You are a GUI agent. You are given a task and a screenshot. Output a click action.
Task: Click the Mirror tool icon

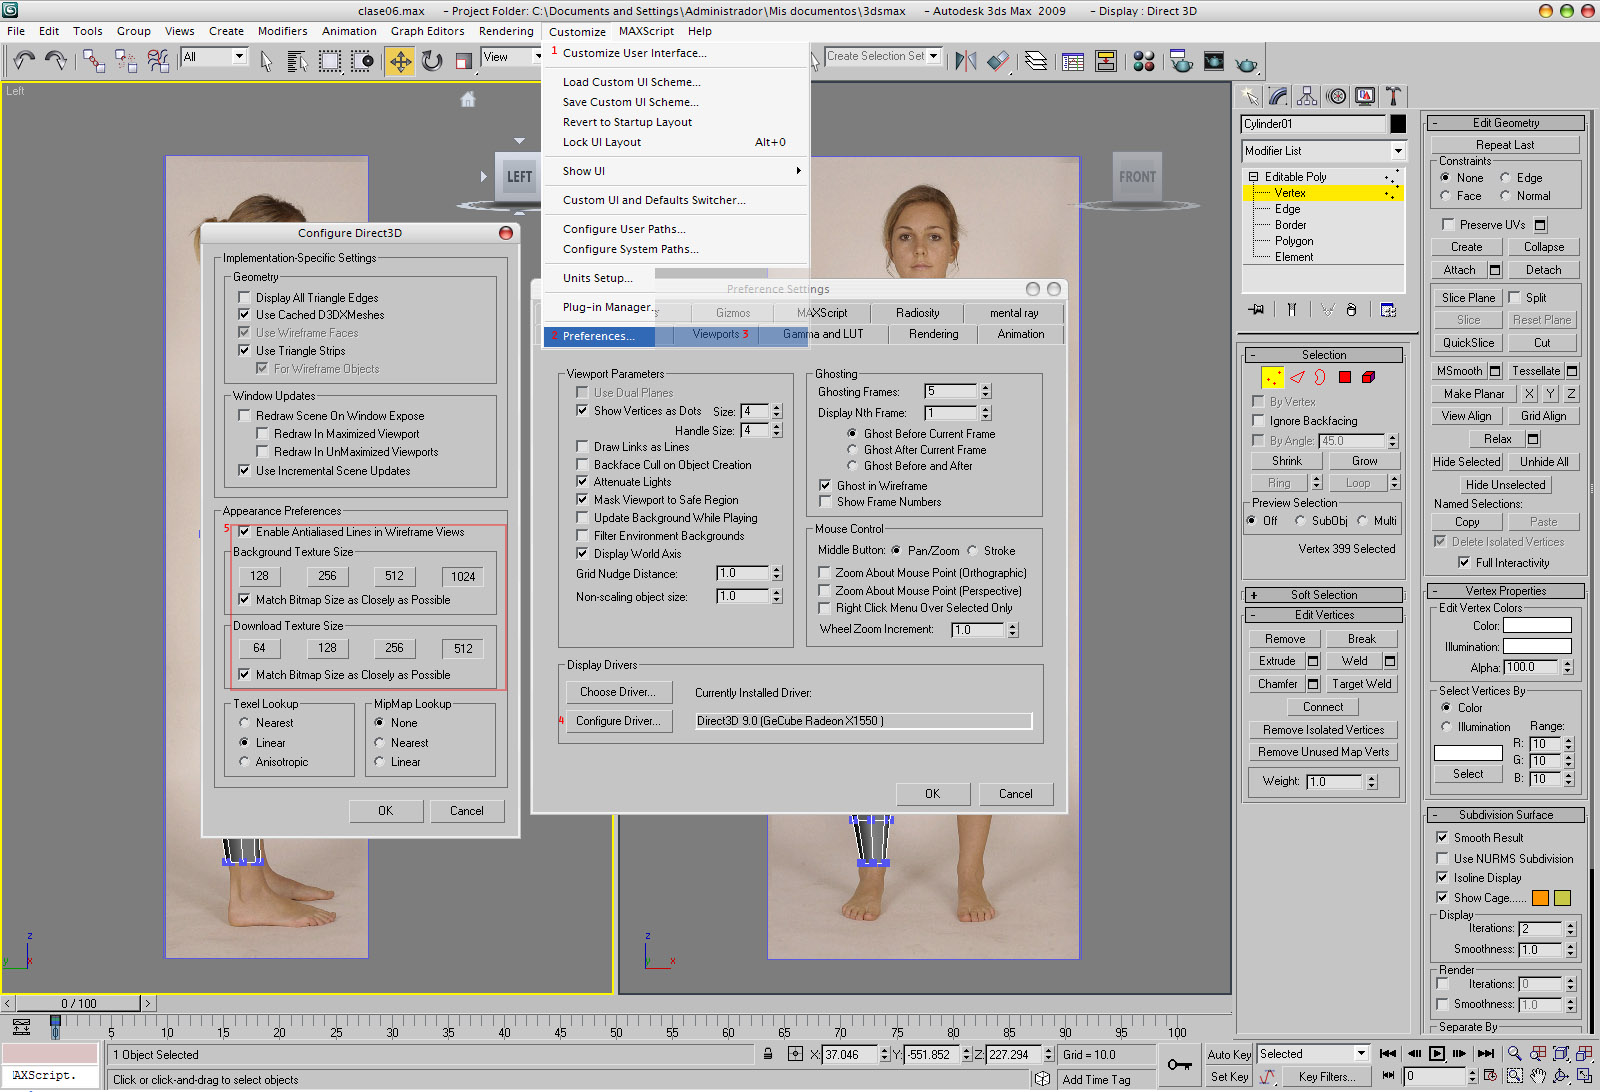965,62
